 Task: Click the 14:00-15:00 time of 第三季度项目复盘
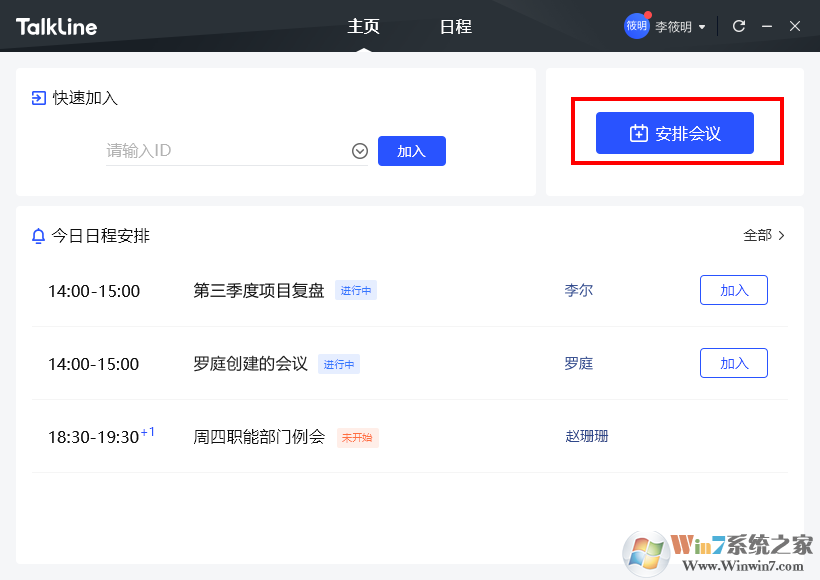pos(94,291)
